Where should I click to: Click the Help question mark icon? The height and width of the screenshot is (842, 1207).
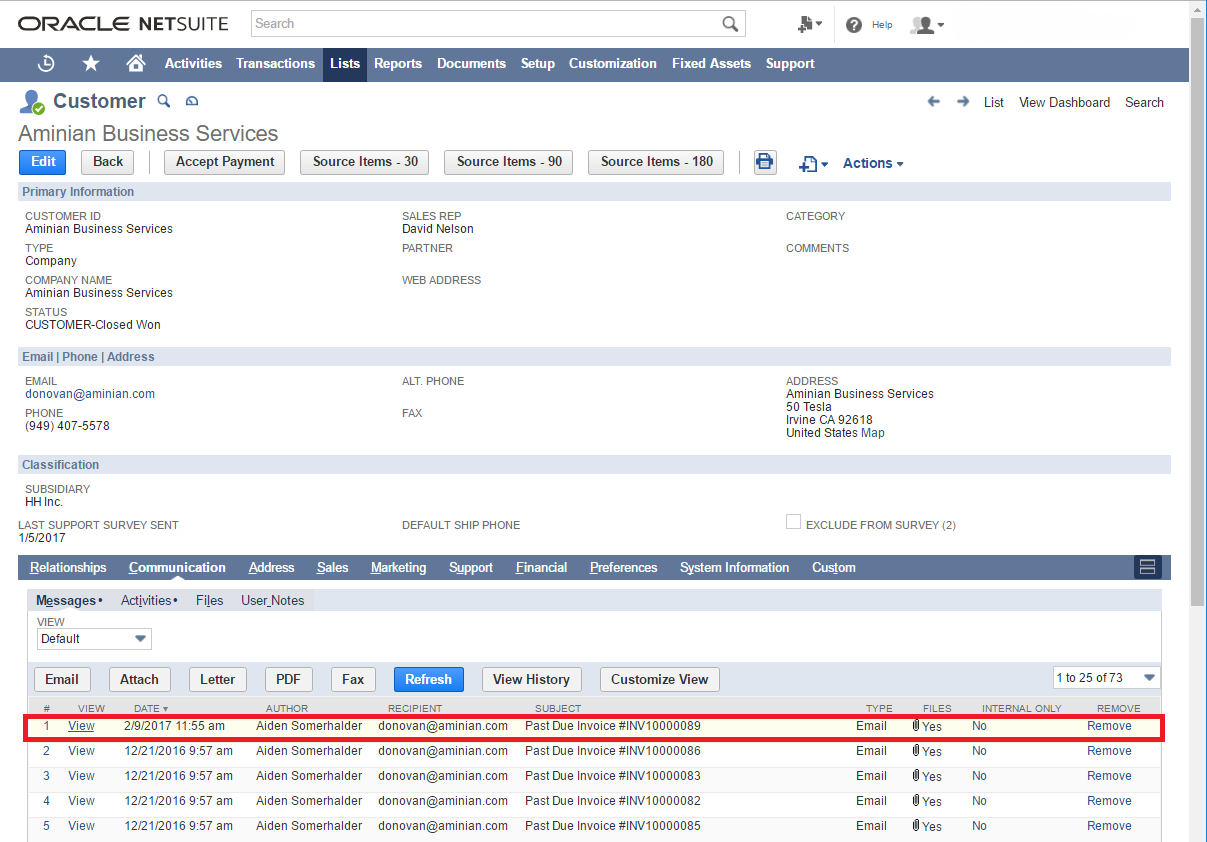[x=854, y=25]
